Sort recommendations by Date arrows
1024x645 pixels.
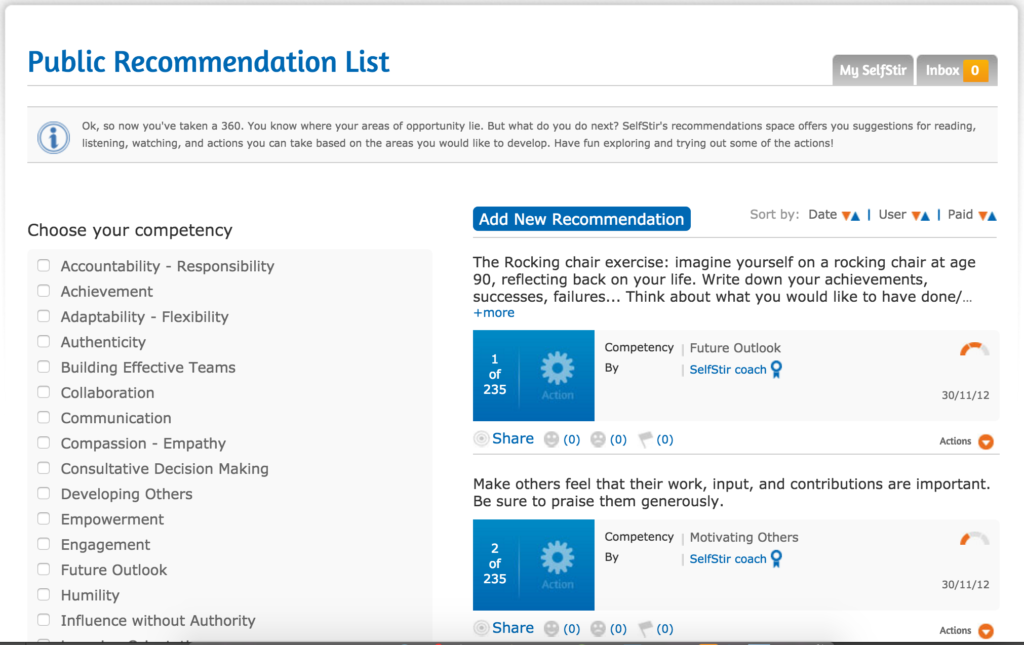point(850,215)
